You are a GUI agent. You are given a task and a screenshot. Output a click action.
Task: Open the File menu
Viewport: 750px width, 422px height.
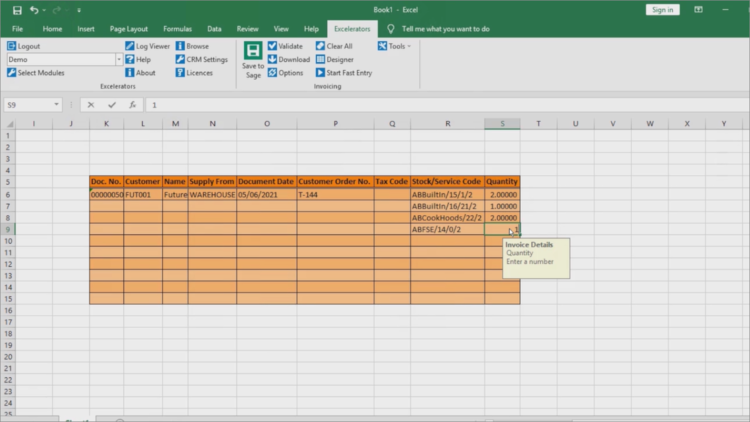click(18, 29)
